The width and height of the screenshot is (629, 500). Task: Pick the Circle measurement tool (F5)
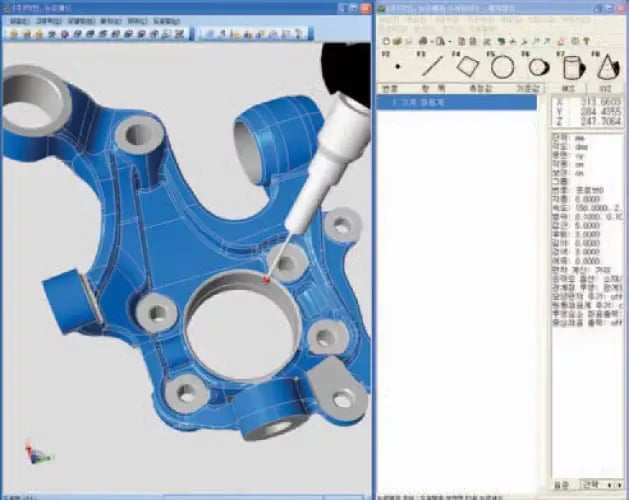(501, 67)
